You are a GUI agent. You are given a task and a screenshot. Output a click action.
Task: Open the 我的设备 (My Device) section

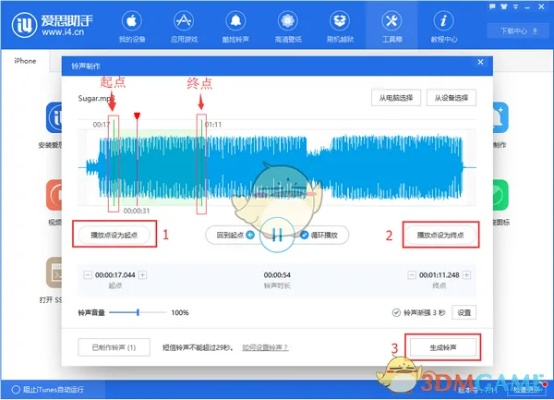pyautogui.click(x=132, y=27)
